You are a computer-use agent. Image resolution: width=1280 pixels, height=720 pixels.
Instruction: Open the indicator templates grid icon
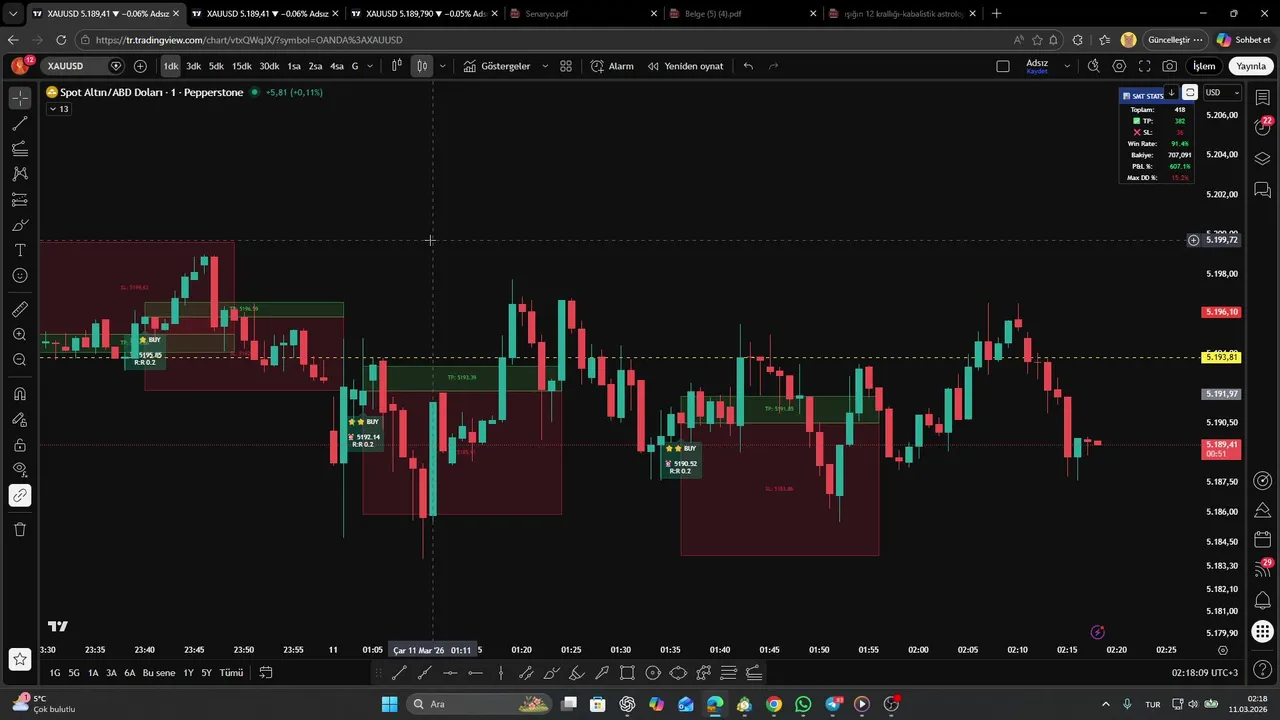(x=566, y=66)
